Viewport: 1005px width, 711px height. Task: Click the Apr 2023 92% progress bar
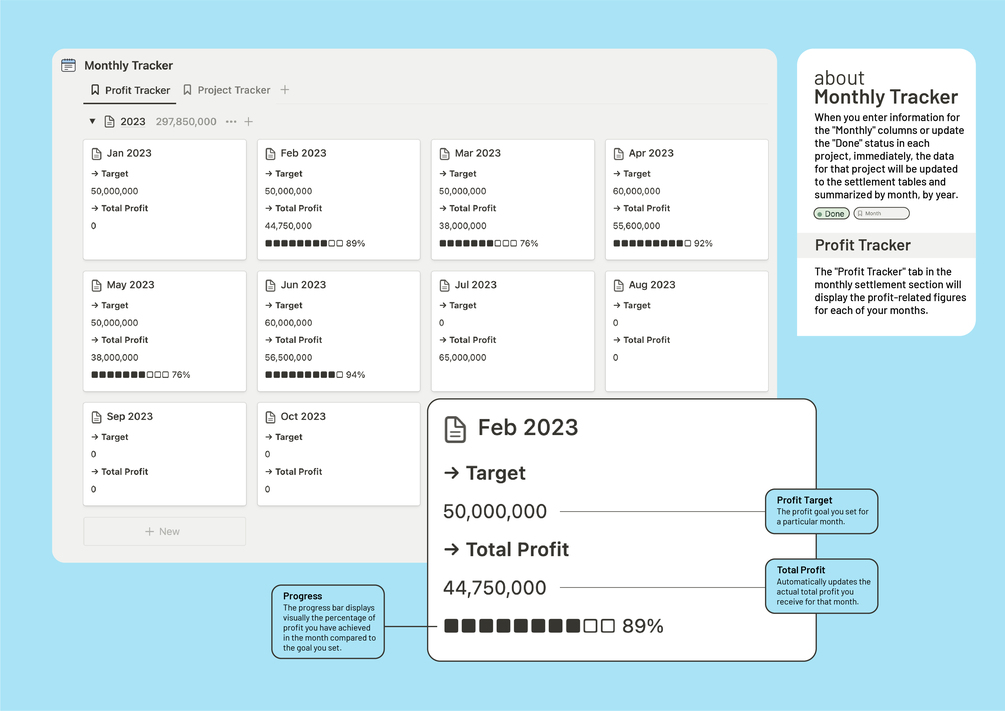coord(663,244)
